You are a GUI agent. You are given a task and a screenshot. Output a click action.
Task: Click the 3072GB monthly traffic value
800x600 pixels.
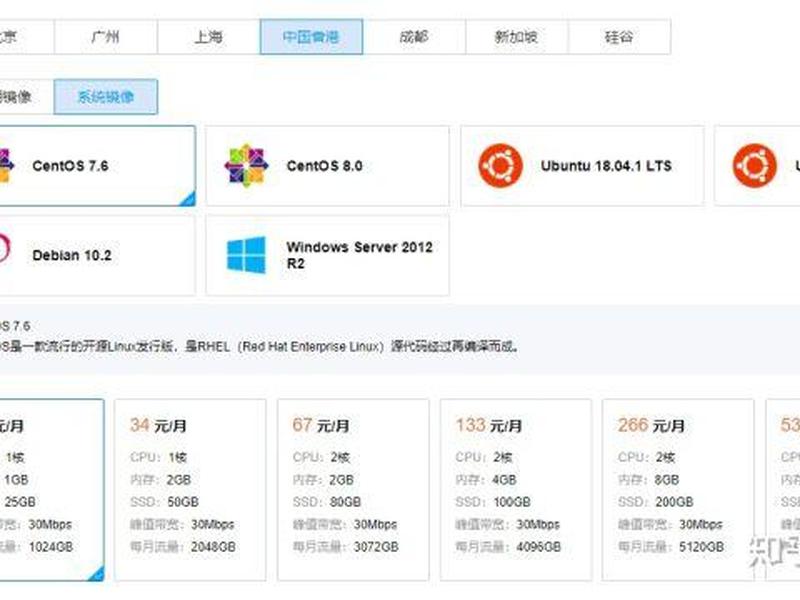coord(376,547)
